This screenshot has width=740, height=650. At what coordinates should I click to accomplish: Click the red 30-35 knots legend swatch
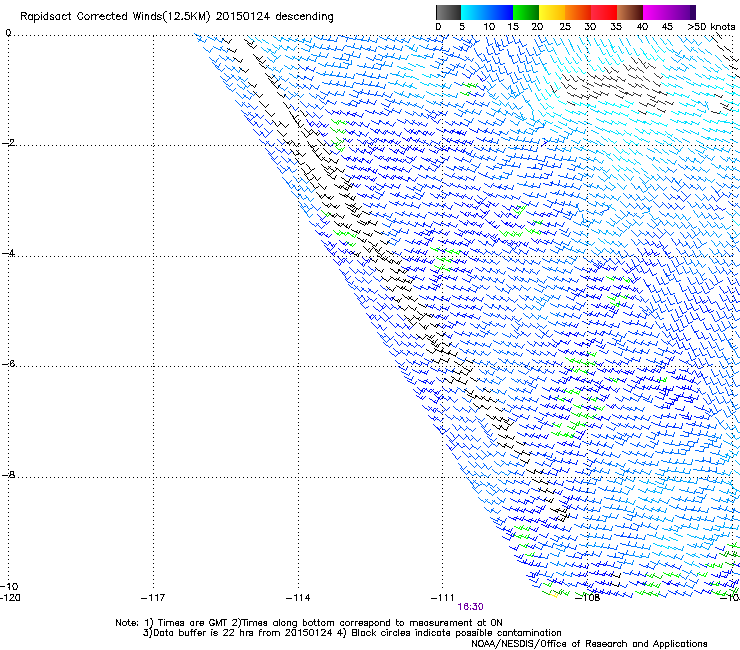(604, 12)
